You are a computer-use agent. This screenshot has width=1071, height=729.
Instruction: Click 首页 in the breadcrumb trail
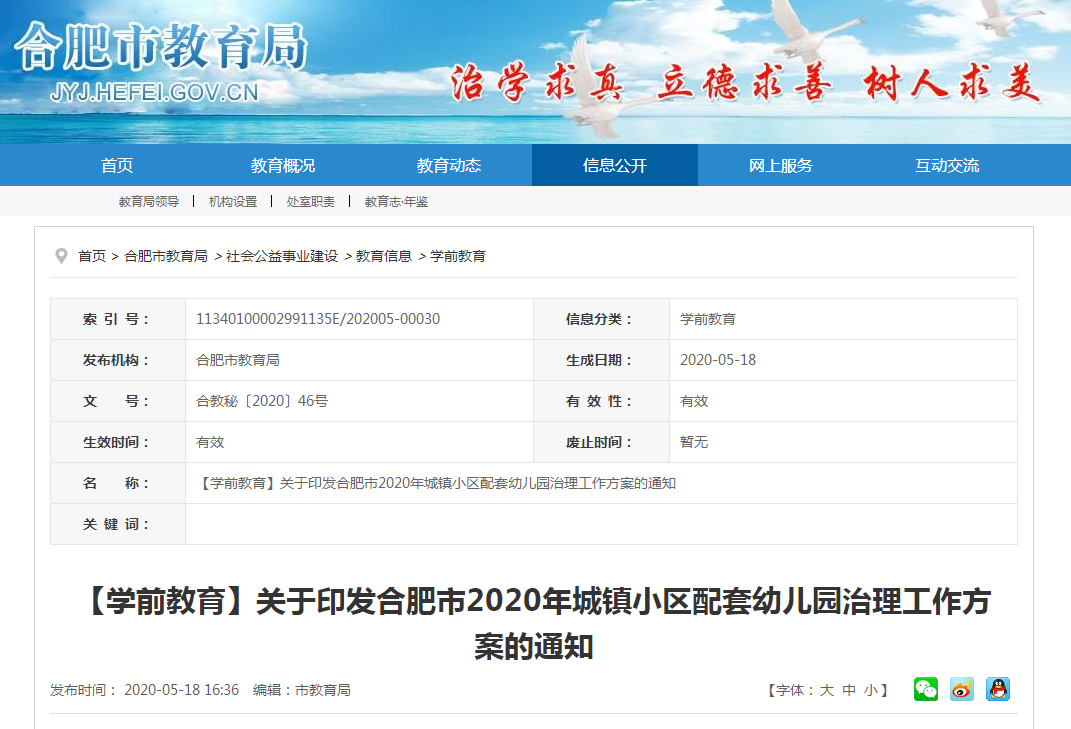91,255
